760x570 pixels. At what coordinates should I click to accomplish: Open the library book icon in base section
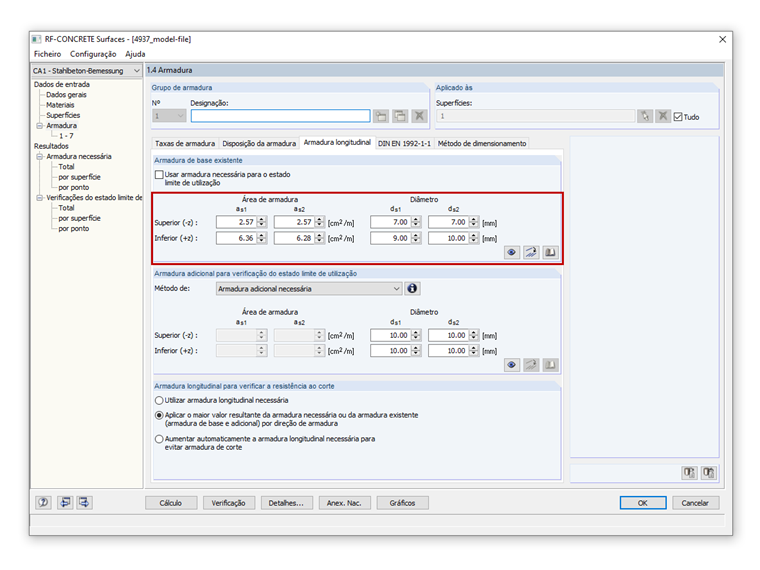click(550, 252)
